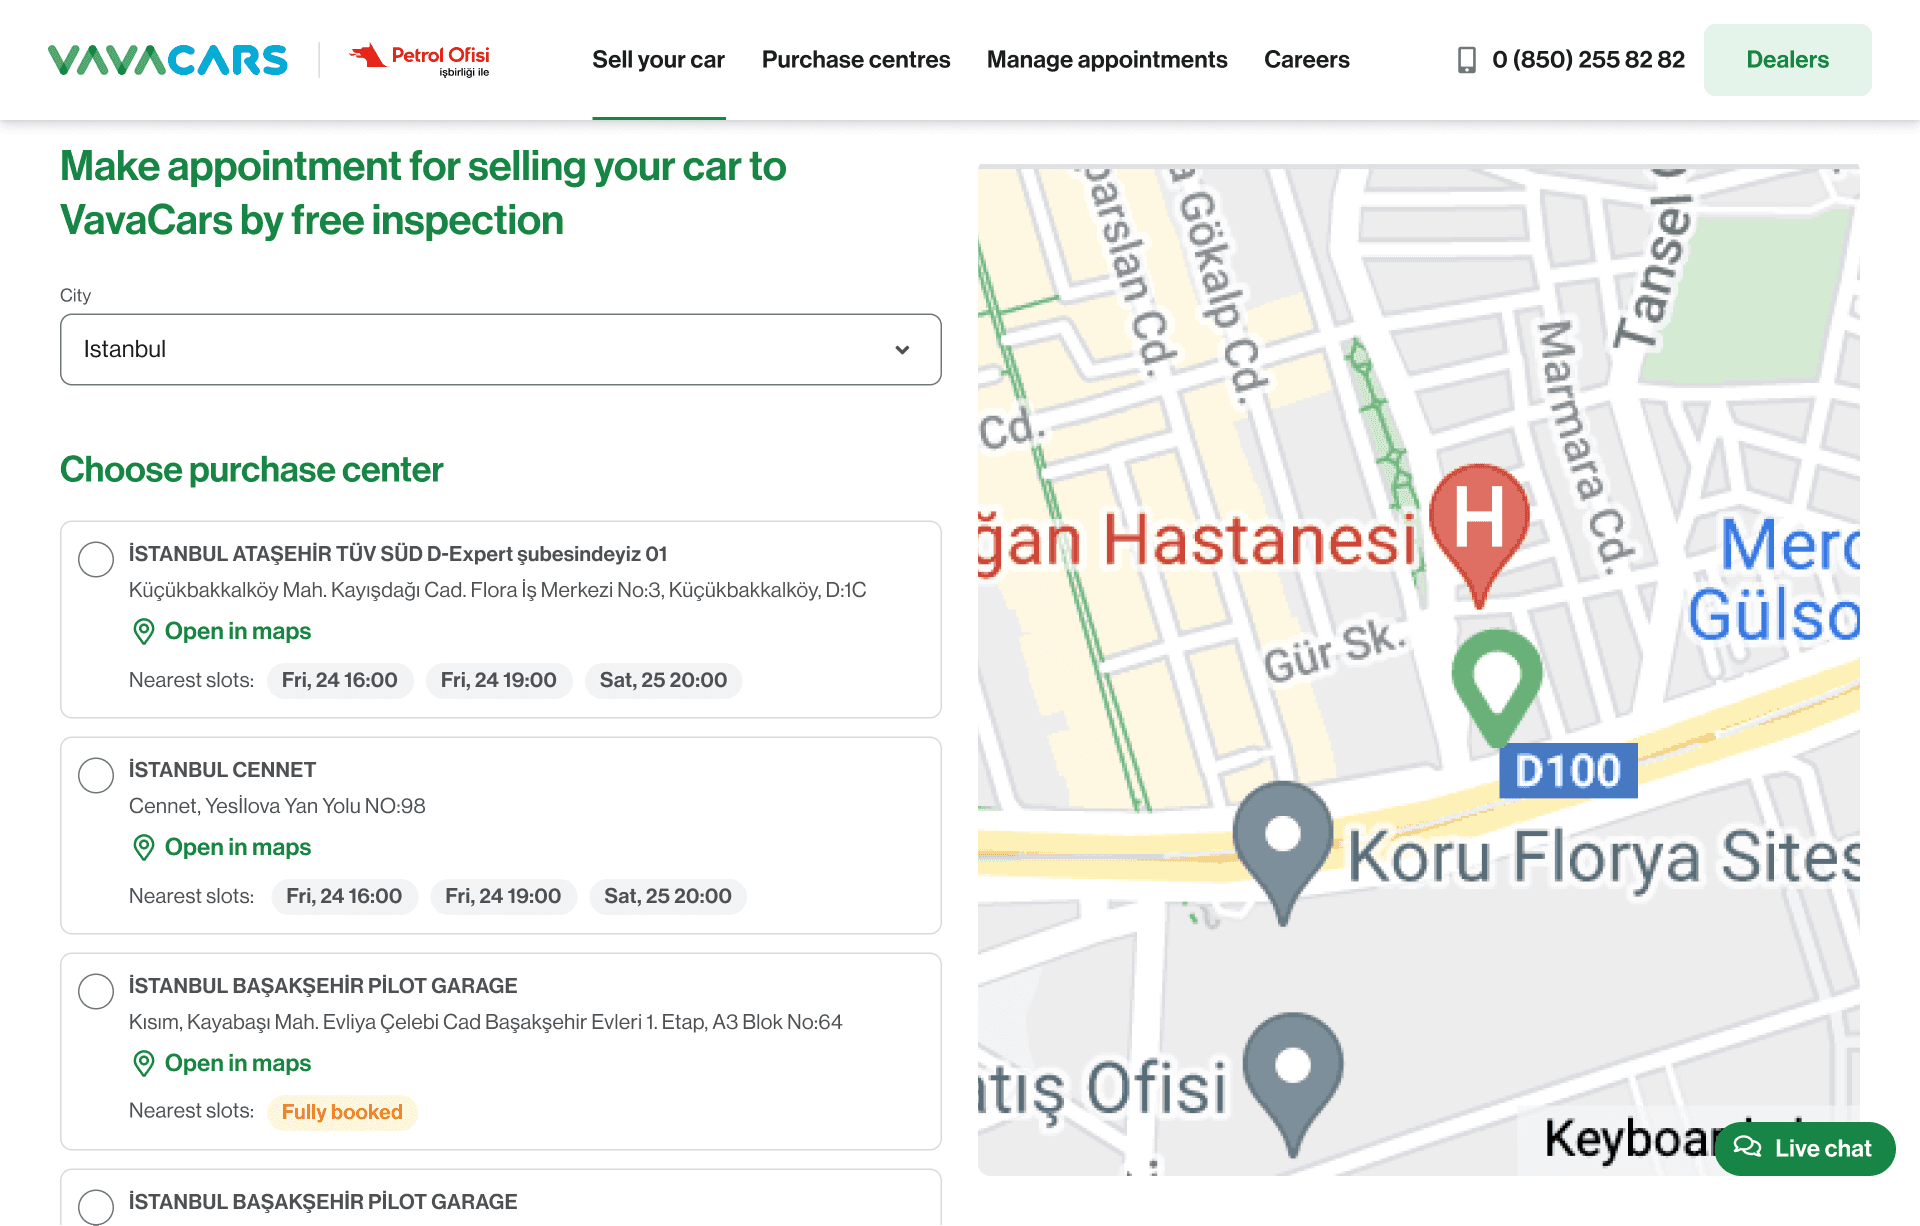The height and width of the screenshot is (1226, 1920).
Task: Open Manage appointments from navigation
Action: pos(1107,60)
